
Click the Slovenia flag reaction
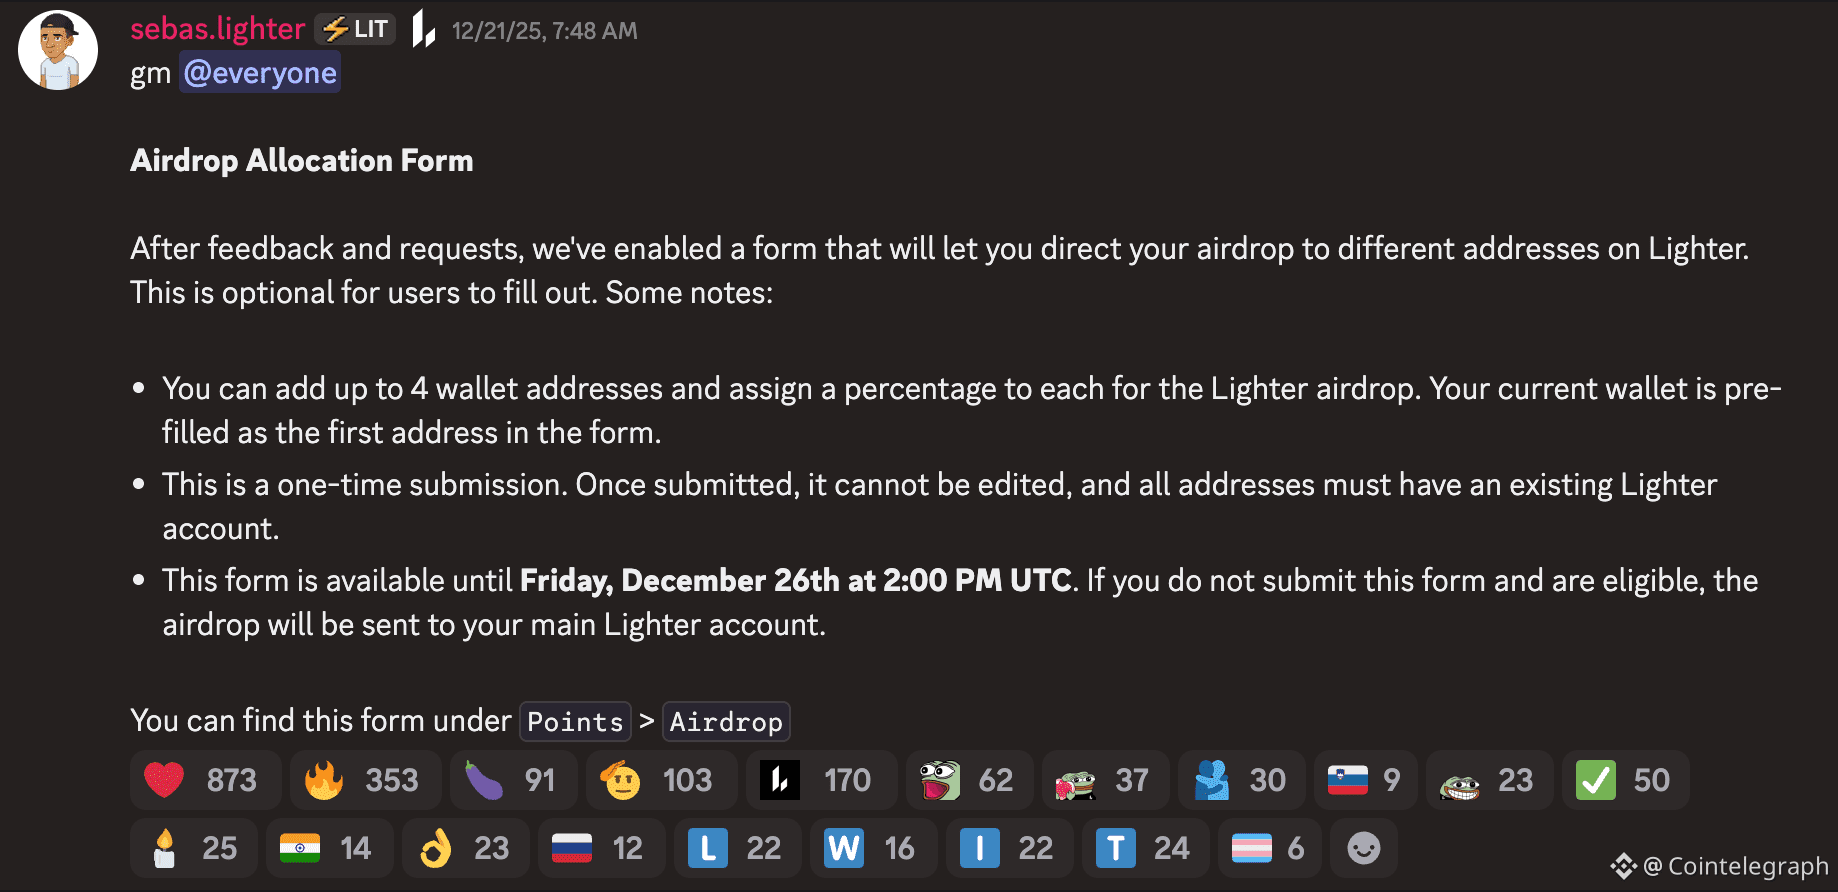(x=1364, y=780)
